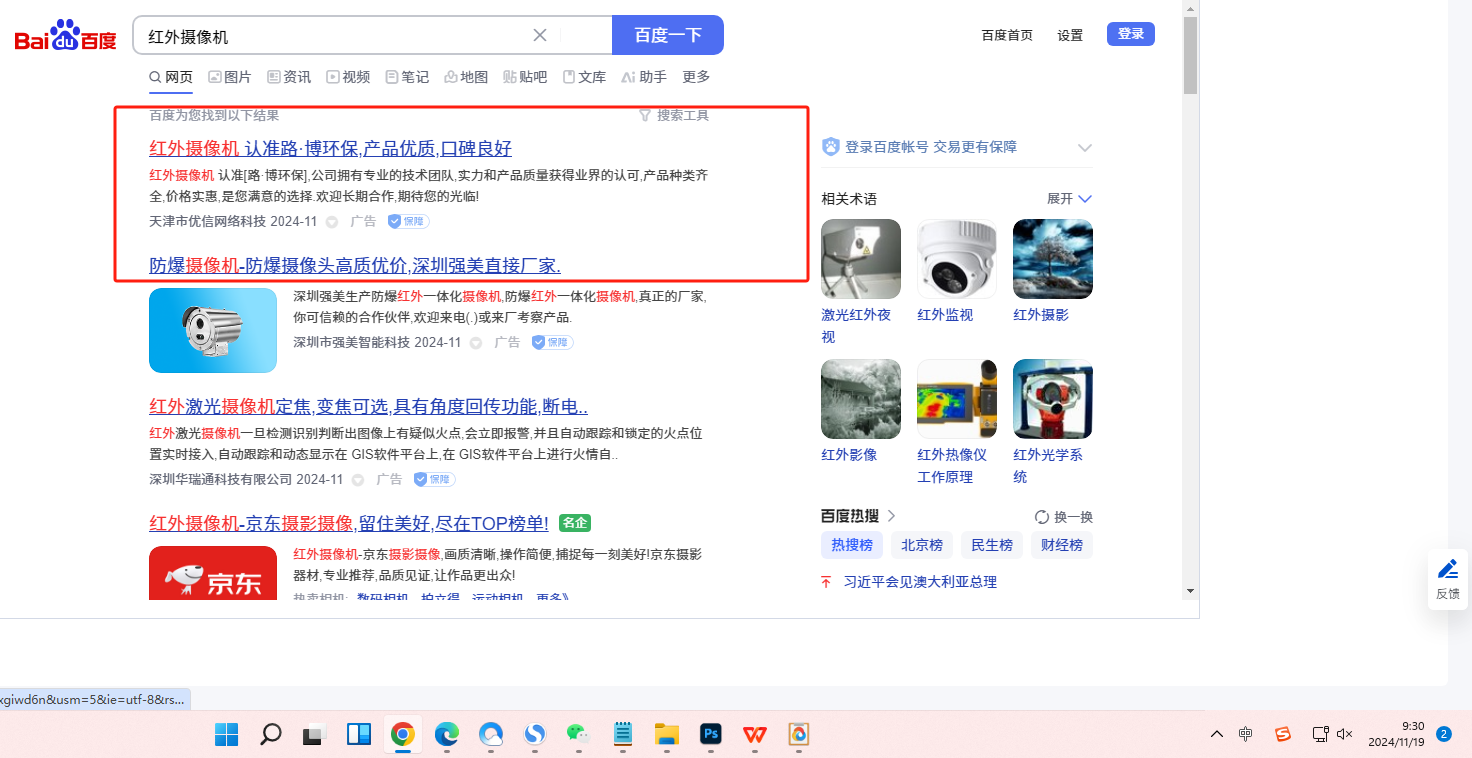The image size is (1472, 758).
Task: Click the Baidu logo
Action: tap(65, 37)
